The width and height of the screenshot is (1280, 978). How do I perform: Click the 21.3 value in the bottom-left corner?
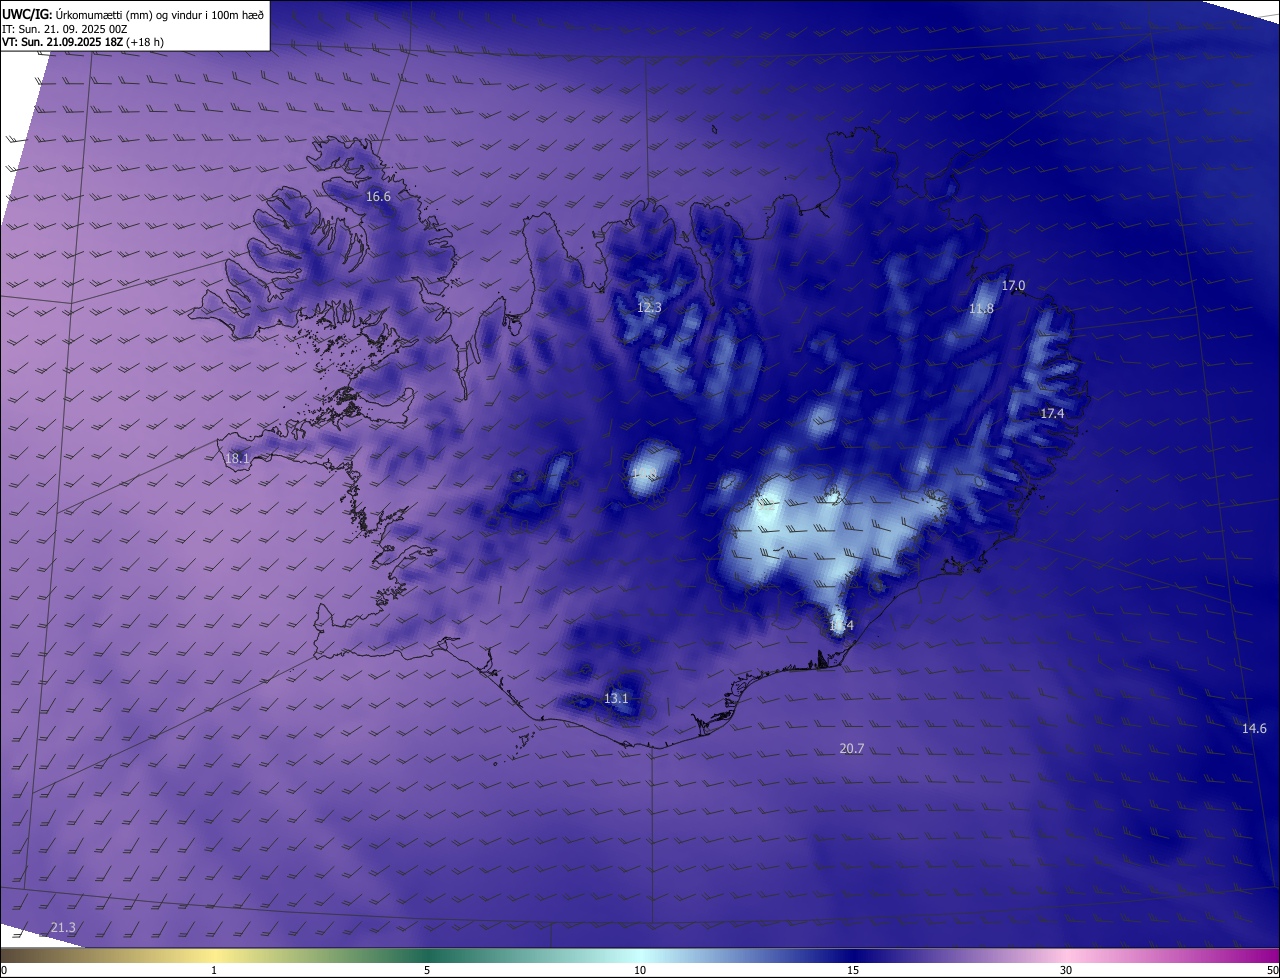(x=62, y=928)
